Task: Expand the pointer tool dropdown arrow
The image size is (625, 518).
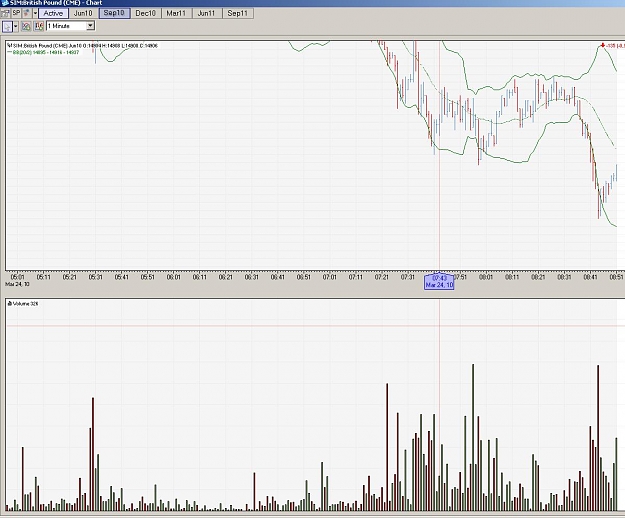Action: tap(16, 27)
